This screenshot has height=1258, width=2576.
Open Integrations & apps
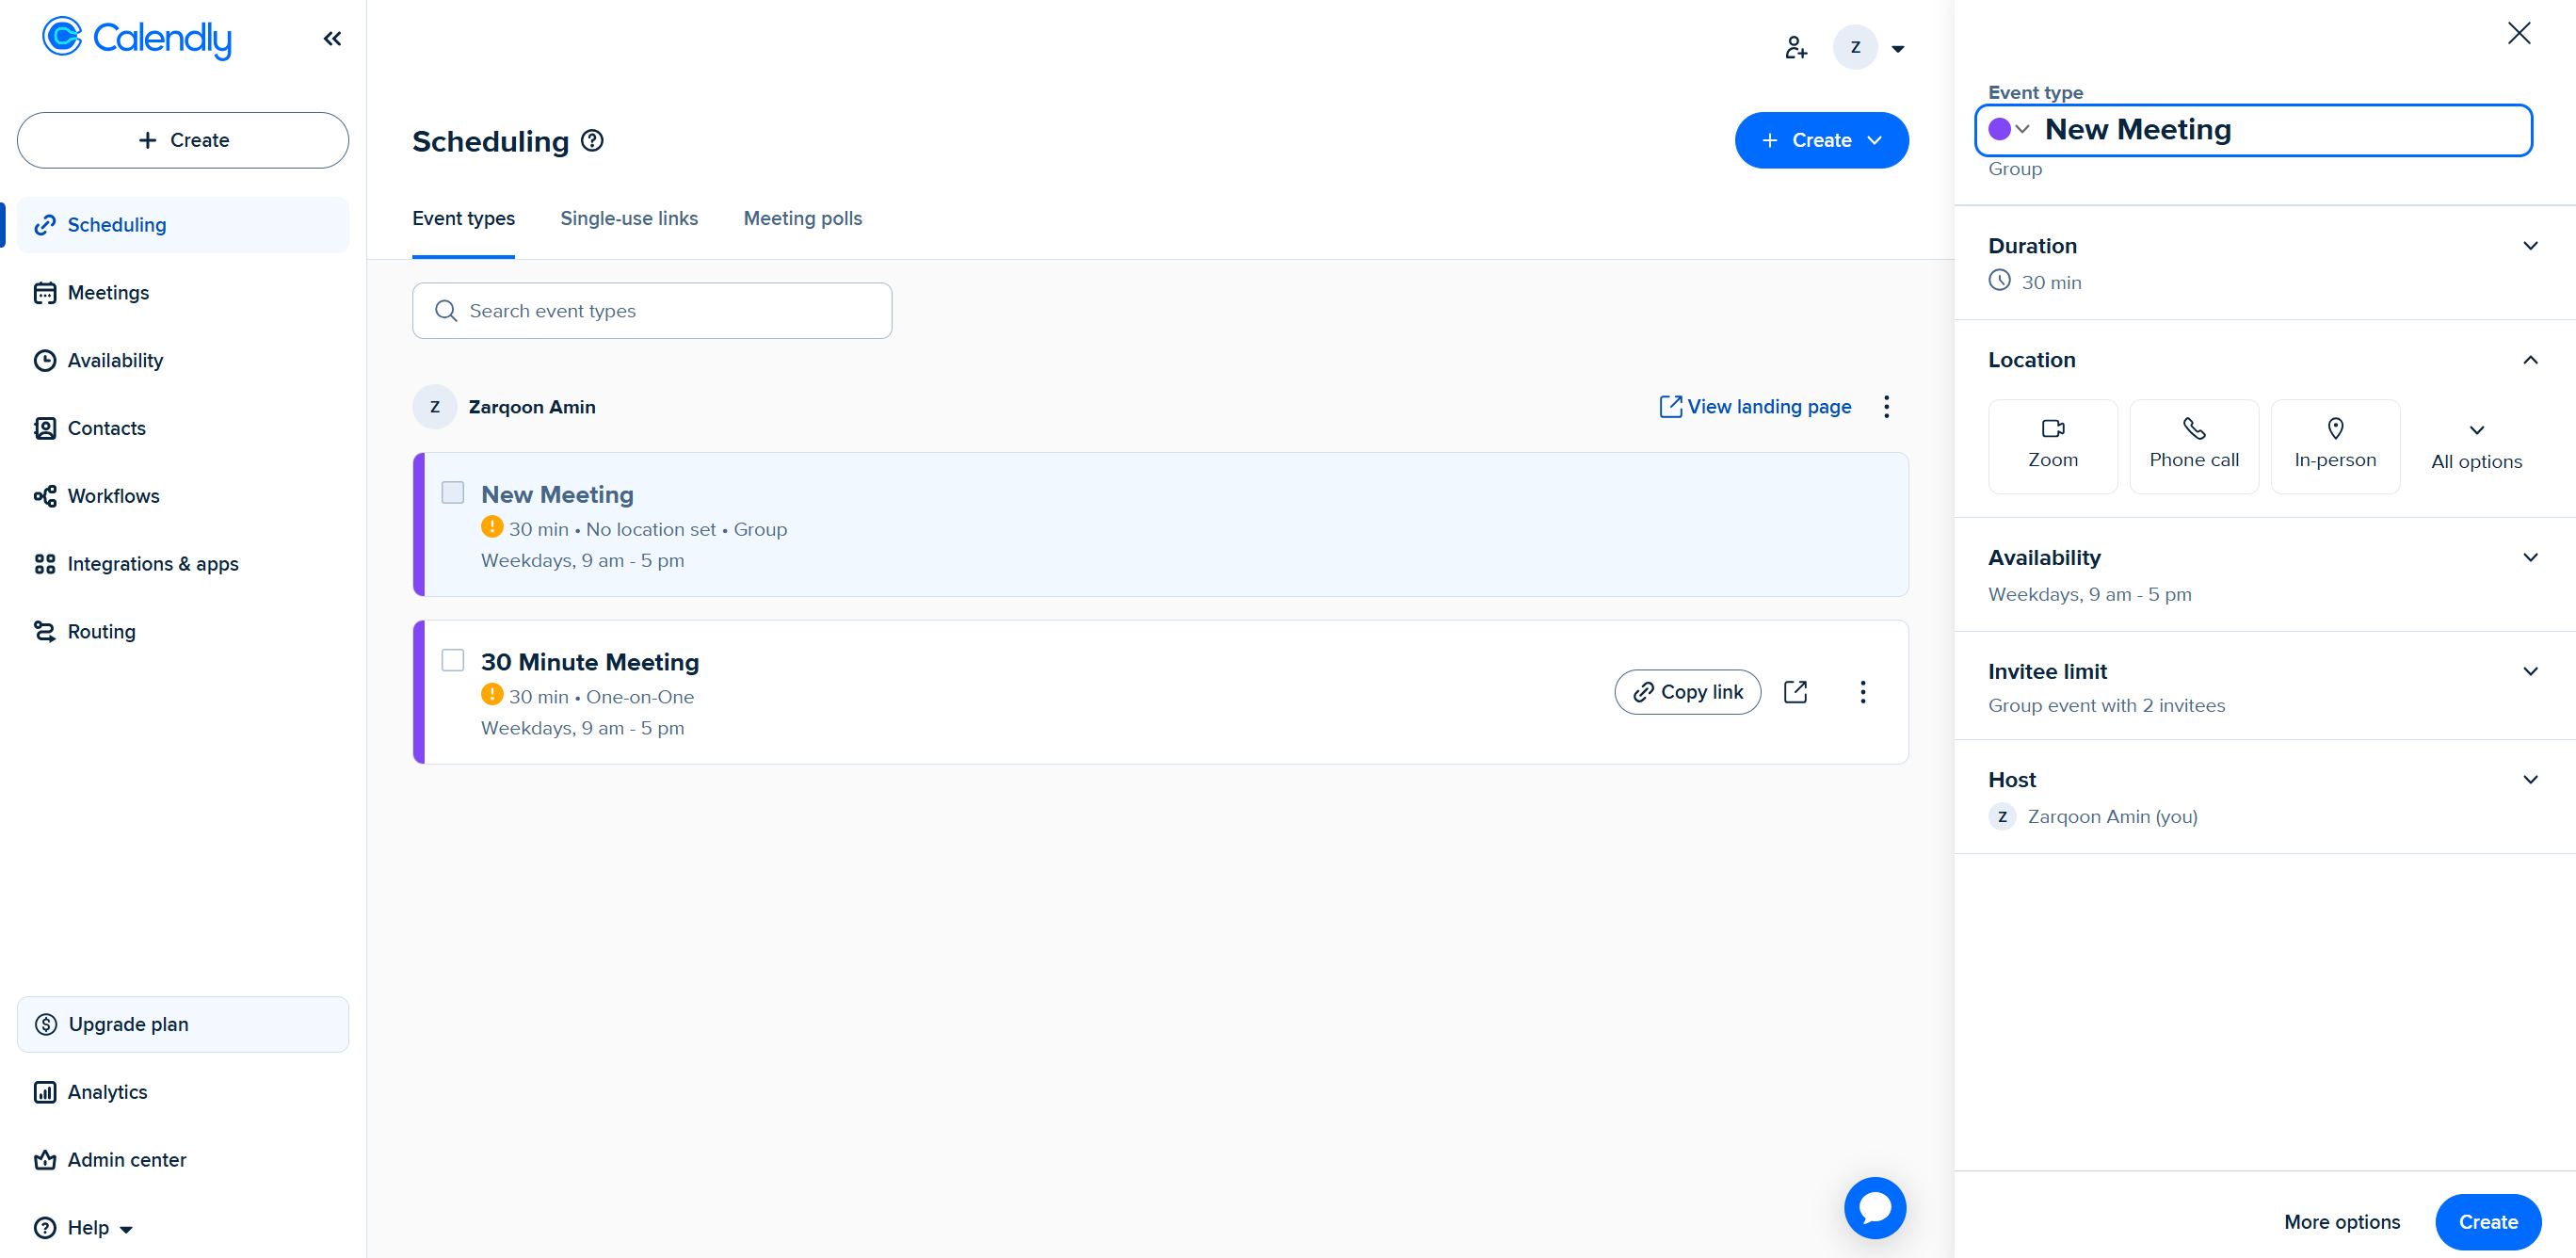183,564
